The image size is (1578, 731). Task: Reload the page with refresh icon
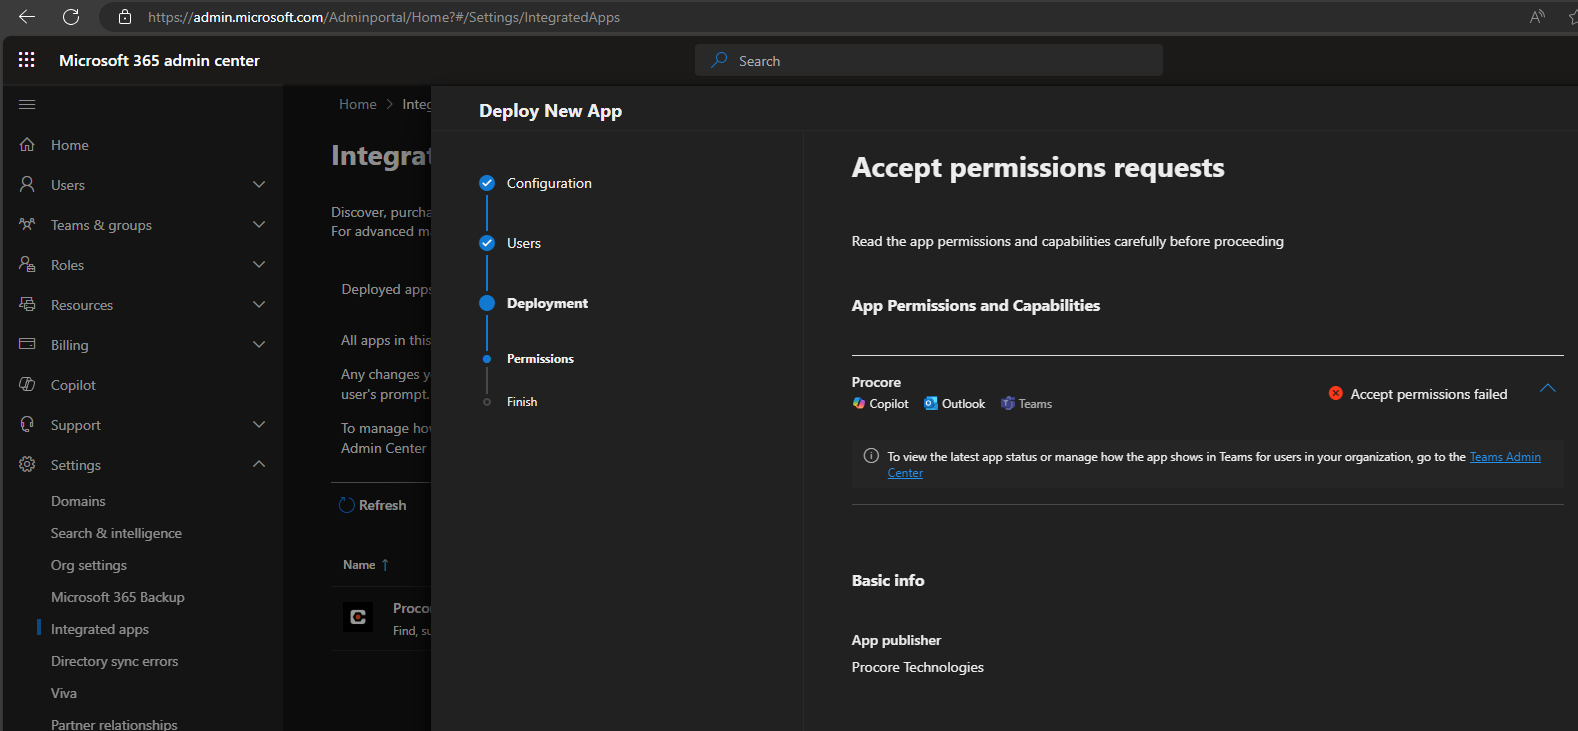click(x=71, y=17)
